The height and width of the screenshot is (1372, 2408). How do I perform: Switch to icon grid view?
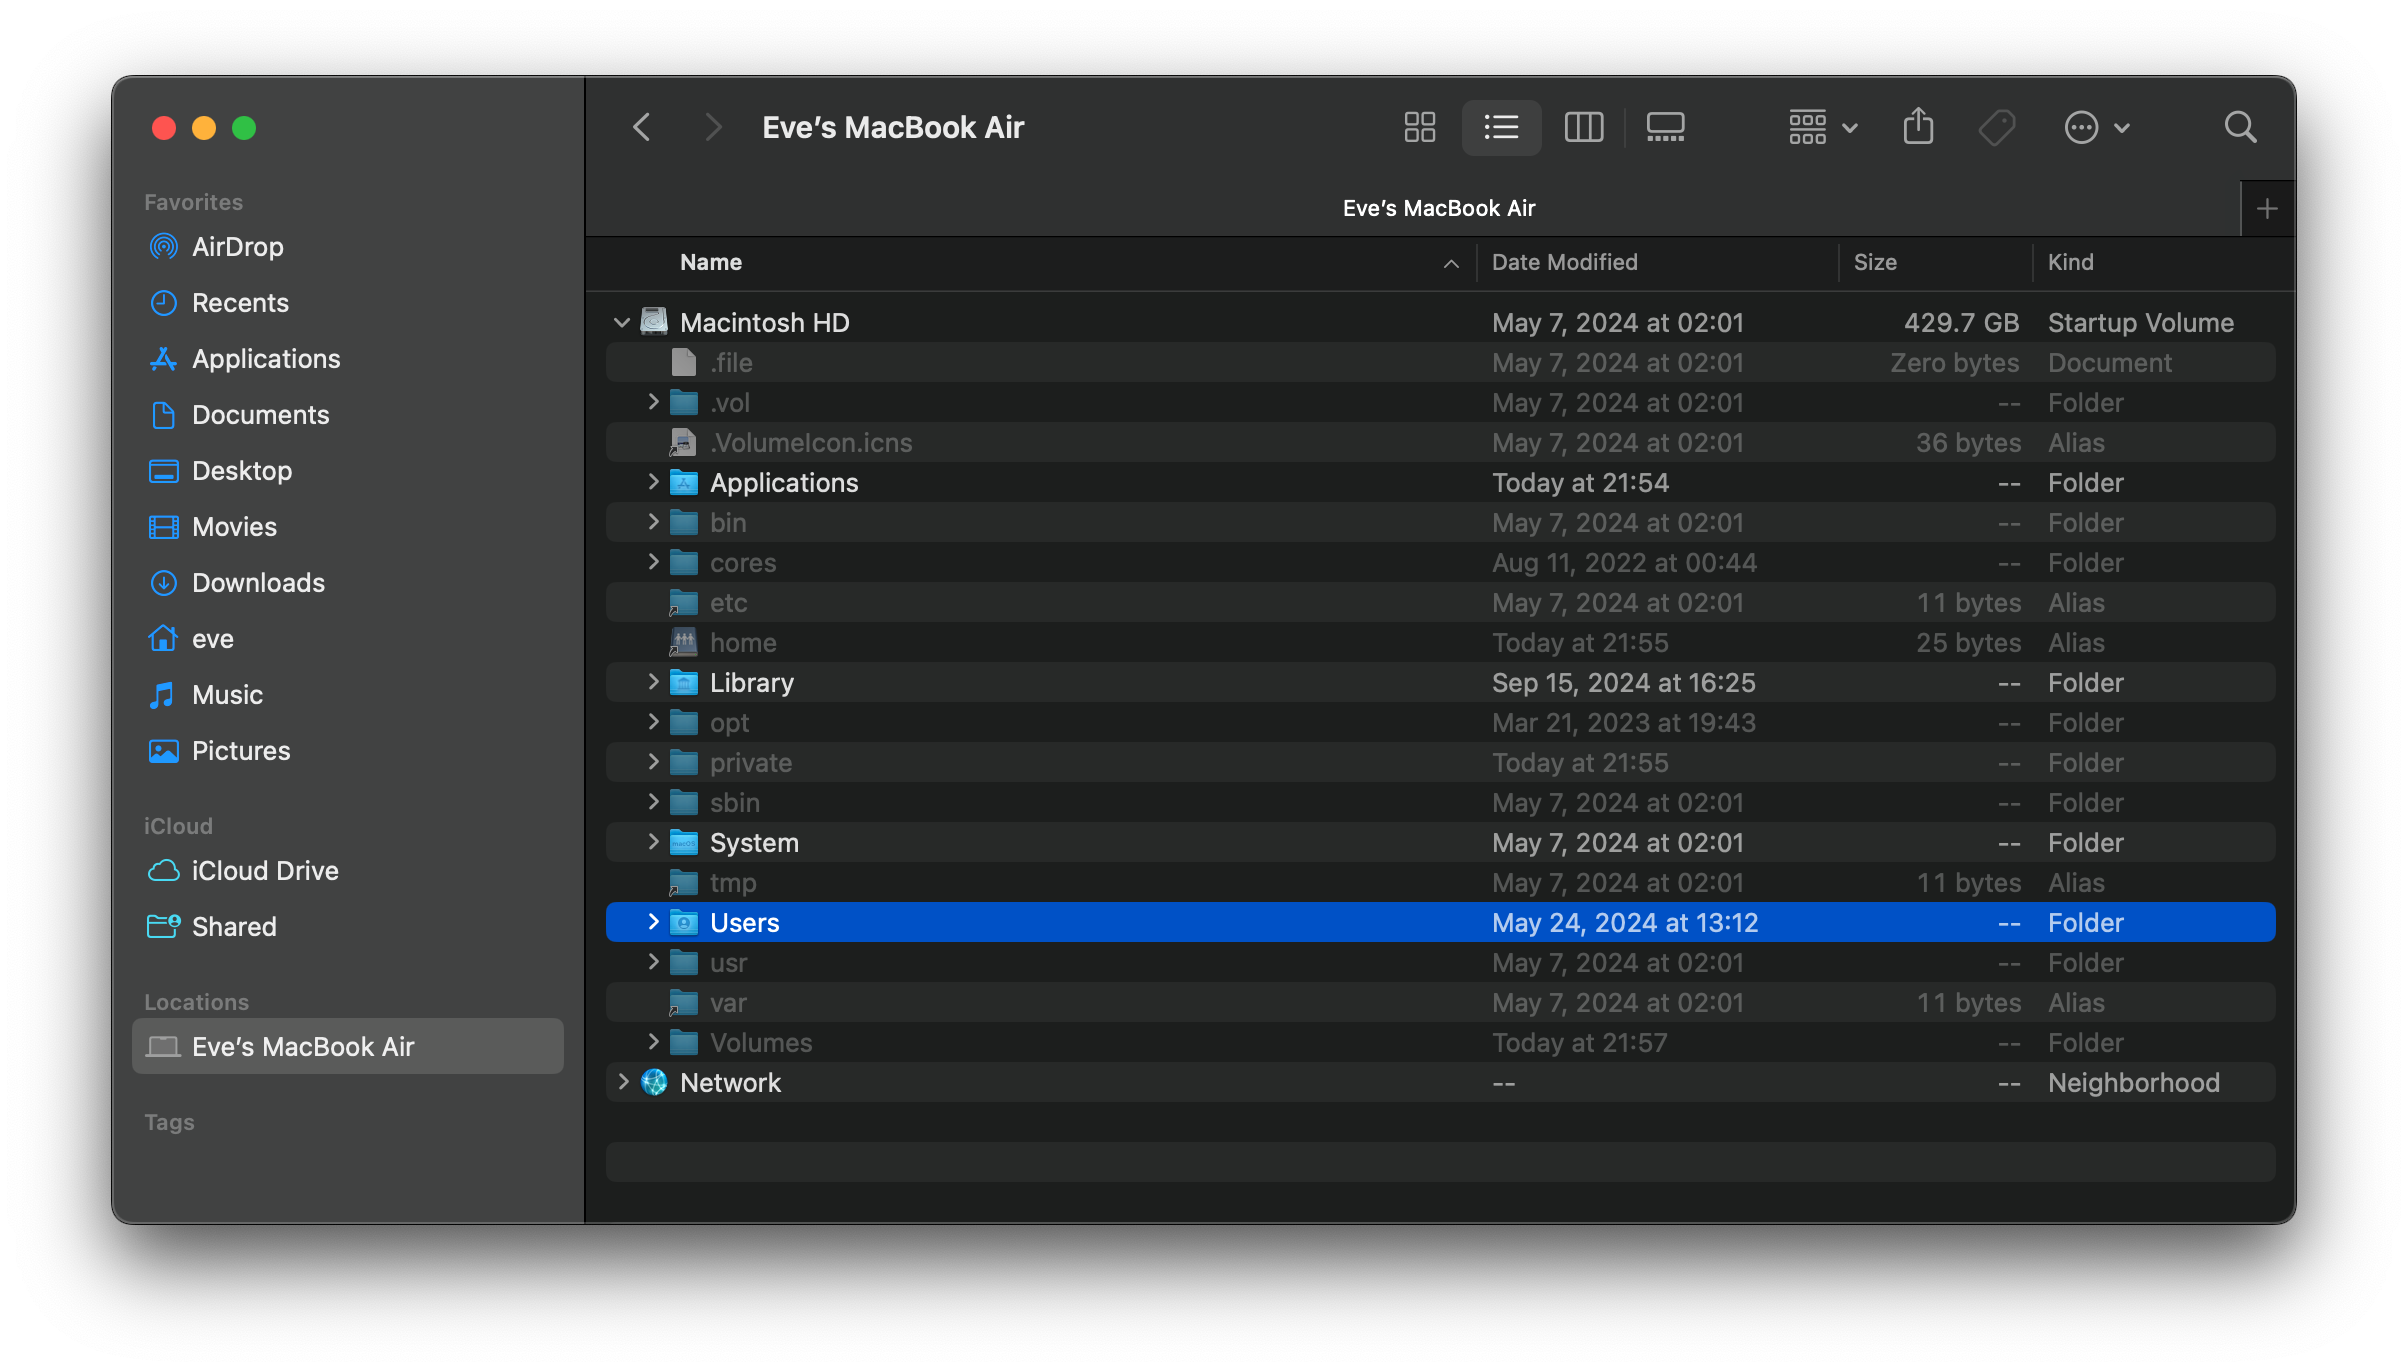1419,127
